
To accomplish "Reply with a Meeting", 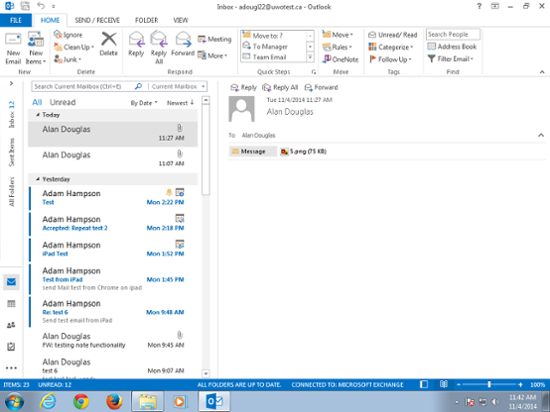I will pos(215,39).
